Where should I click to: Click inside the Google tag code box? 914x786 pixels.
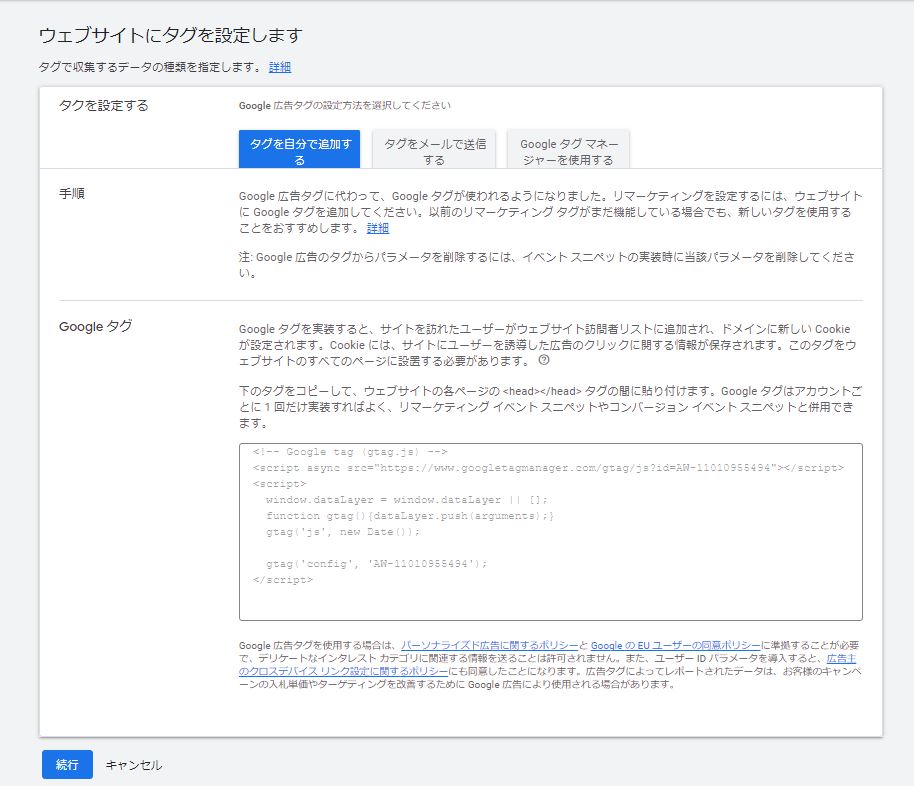coord(550,532)
